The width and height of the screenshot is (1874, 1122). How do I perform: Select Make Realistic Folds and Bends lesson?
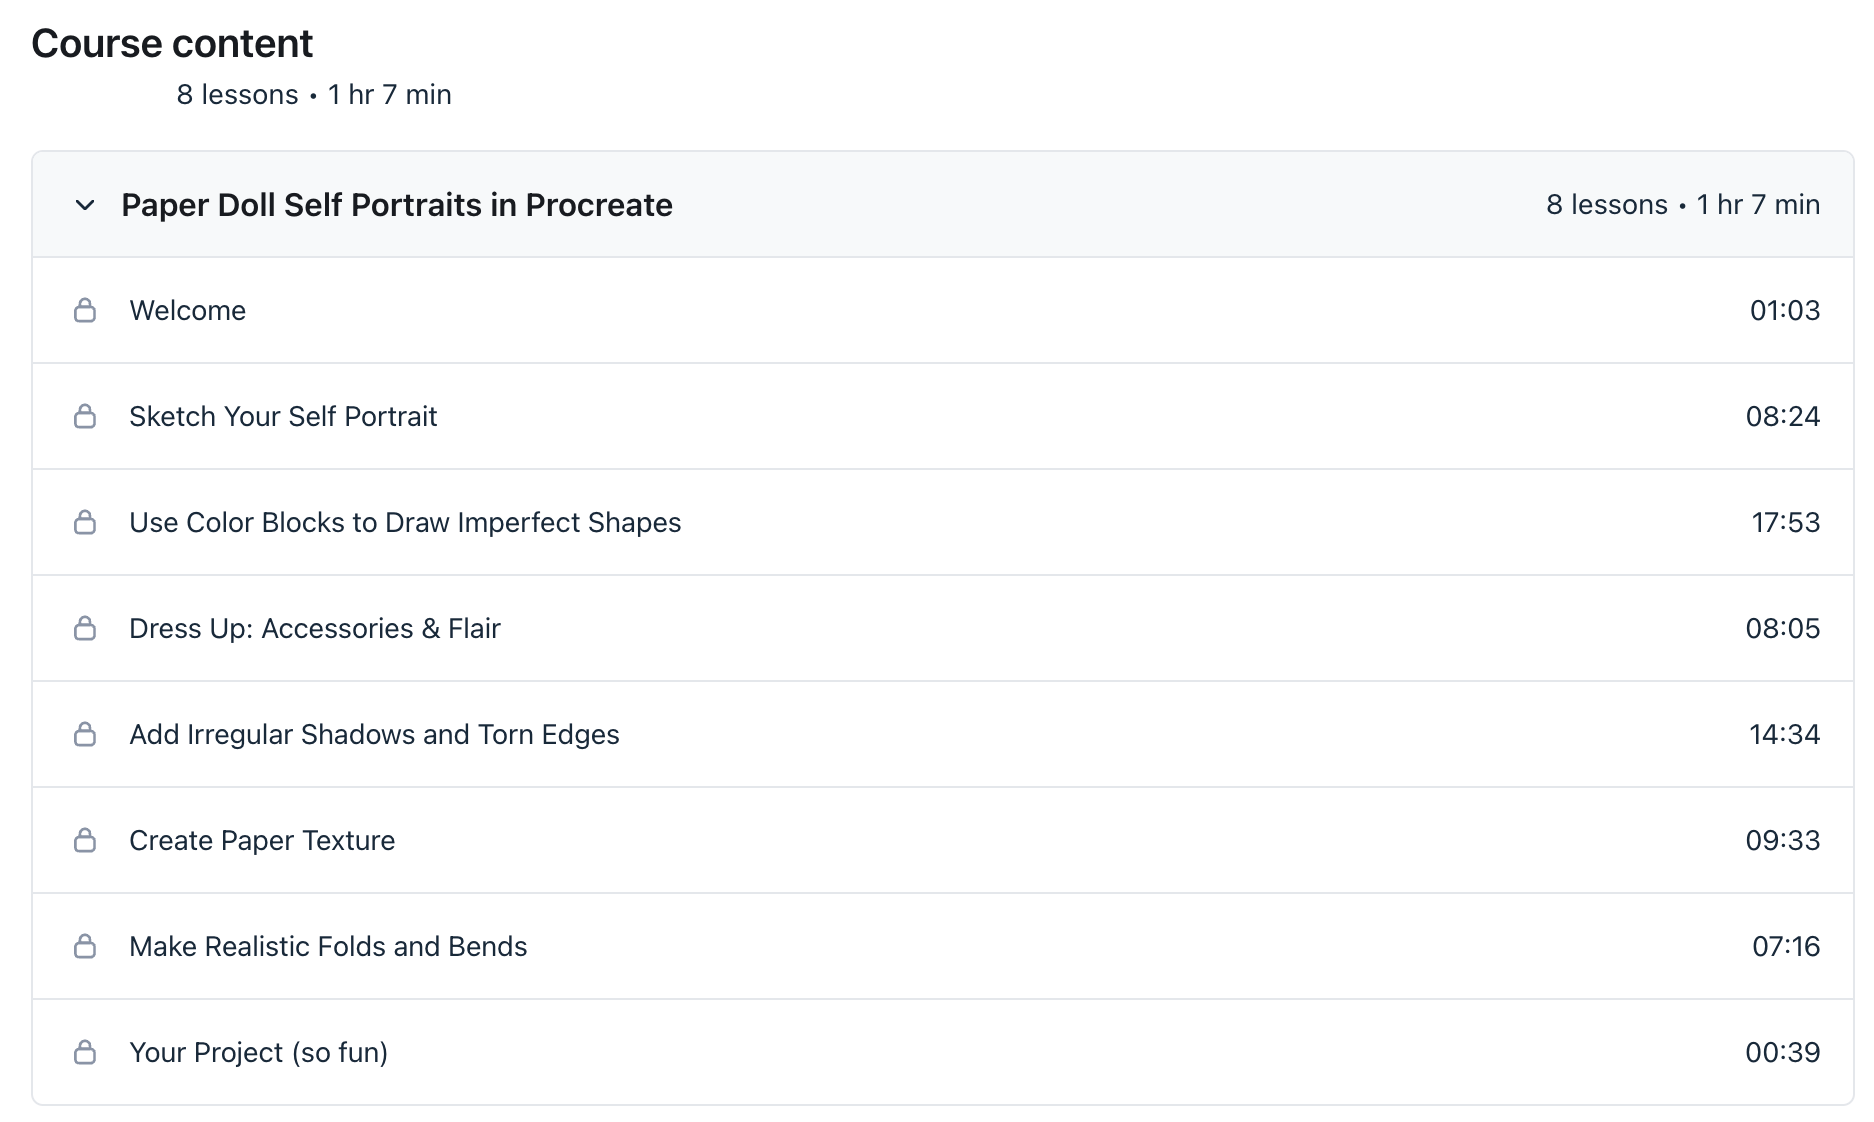[943, 946]
